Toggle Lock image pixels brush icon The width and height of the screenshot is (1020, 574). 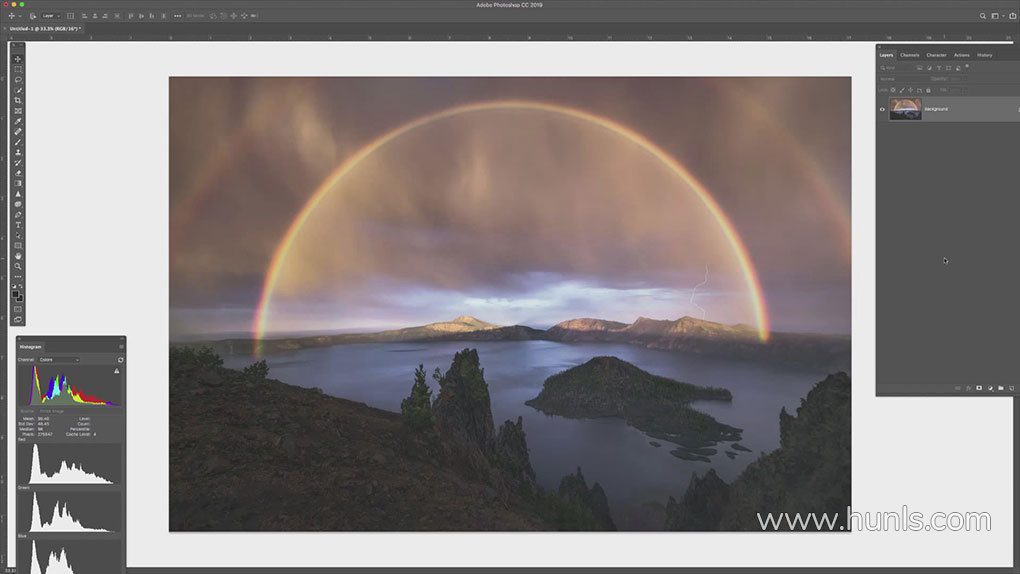click(x=902, y=90)
